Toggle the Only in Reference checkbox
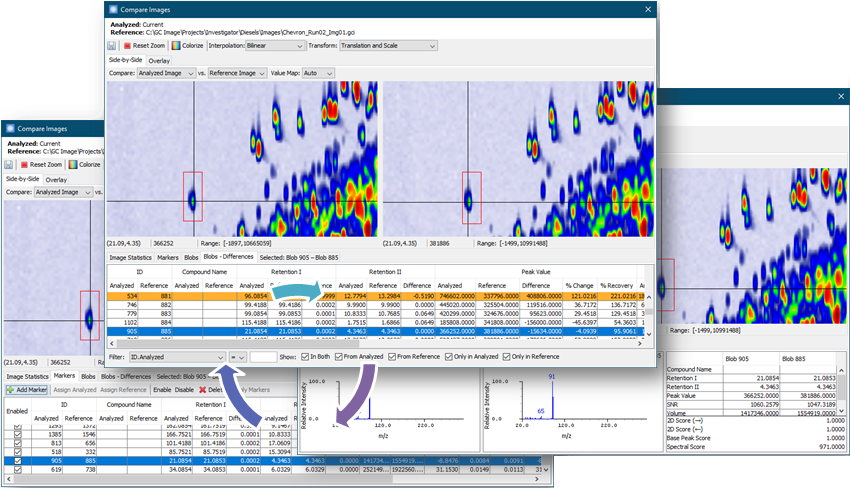This screenshot has width=850, height=488. click(507, 356)
